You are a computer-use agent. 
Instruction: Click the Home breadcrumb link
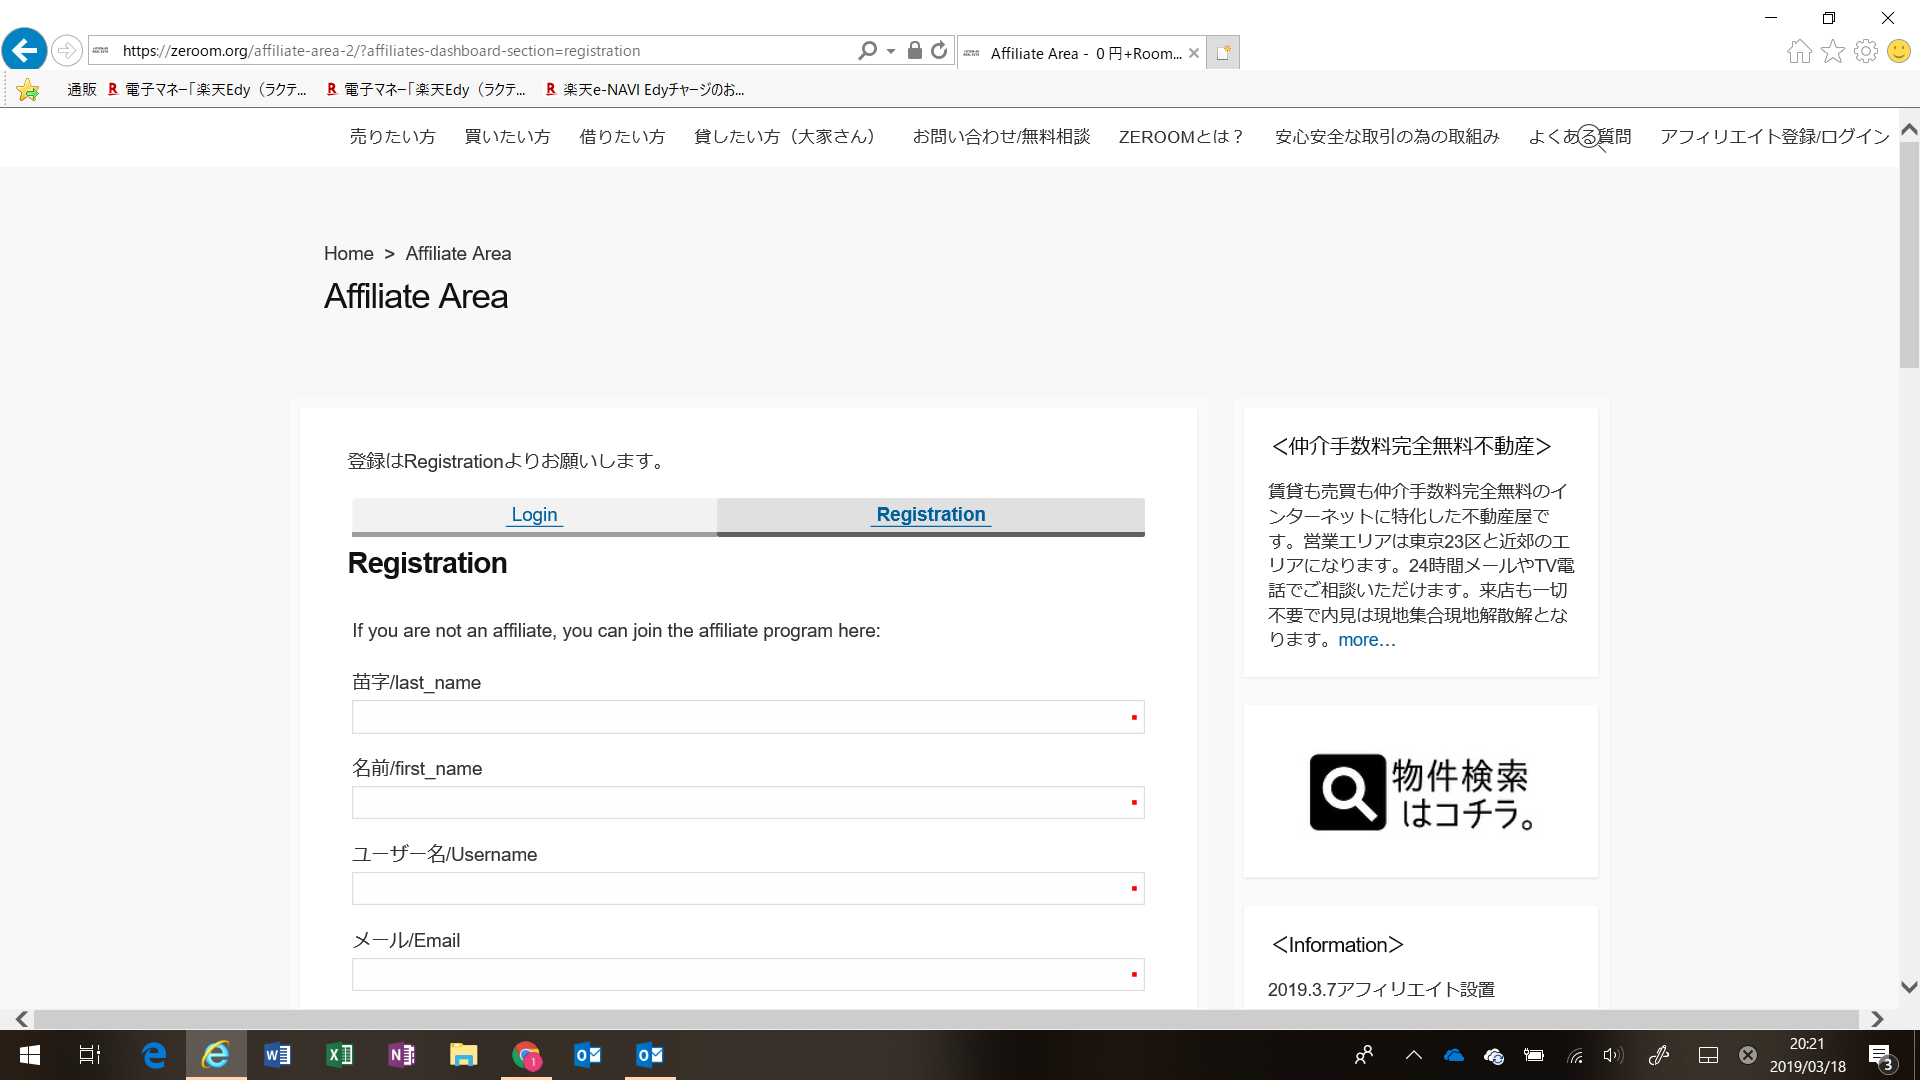coord(348,254)
